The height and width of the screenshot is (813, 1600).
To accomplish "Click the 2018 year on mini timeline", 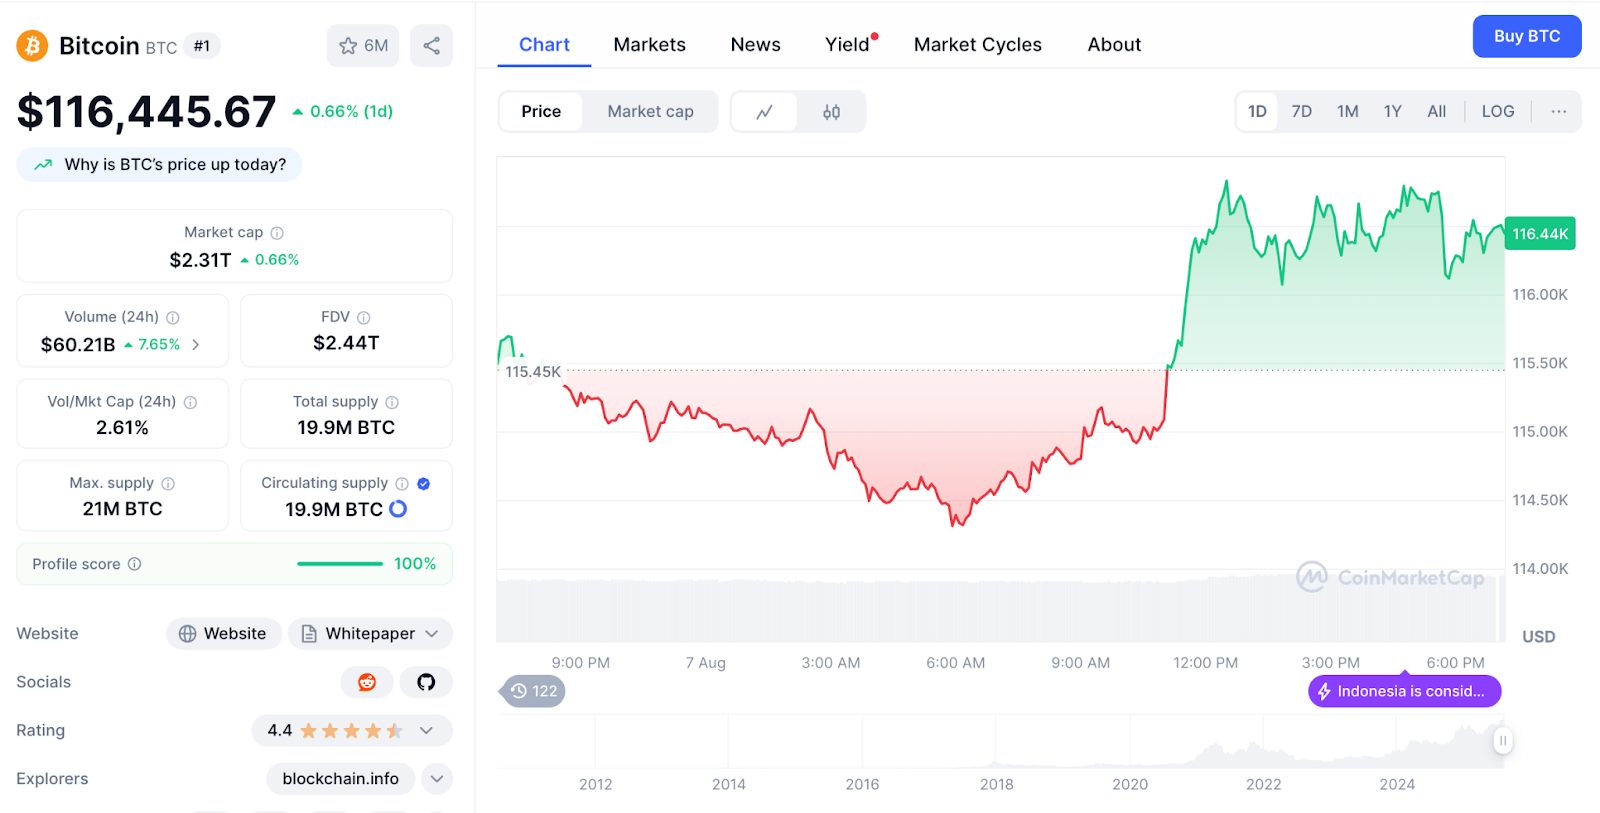I will click(x=996, y=784).
